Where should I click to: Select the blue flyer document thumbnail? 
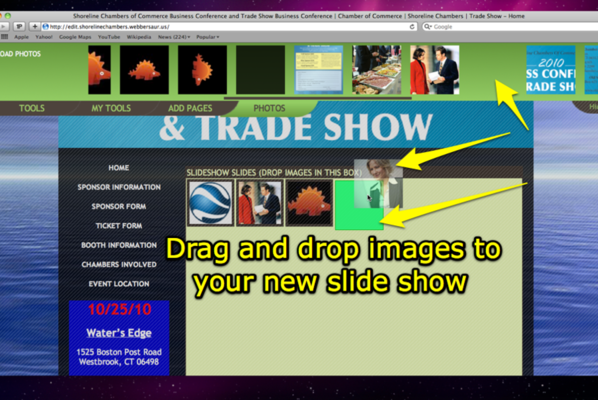pyautogui.click(x=318, y=70)
